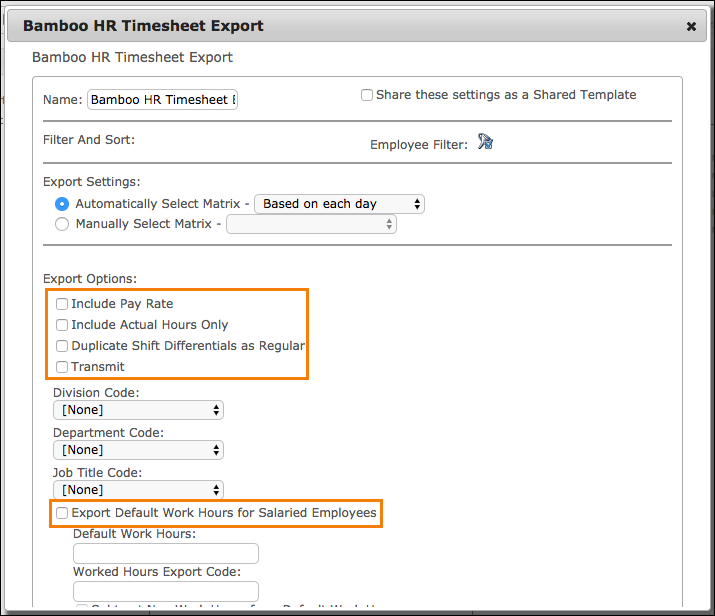Enable Include Pay Rate checkbox

(62, 304)
